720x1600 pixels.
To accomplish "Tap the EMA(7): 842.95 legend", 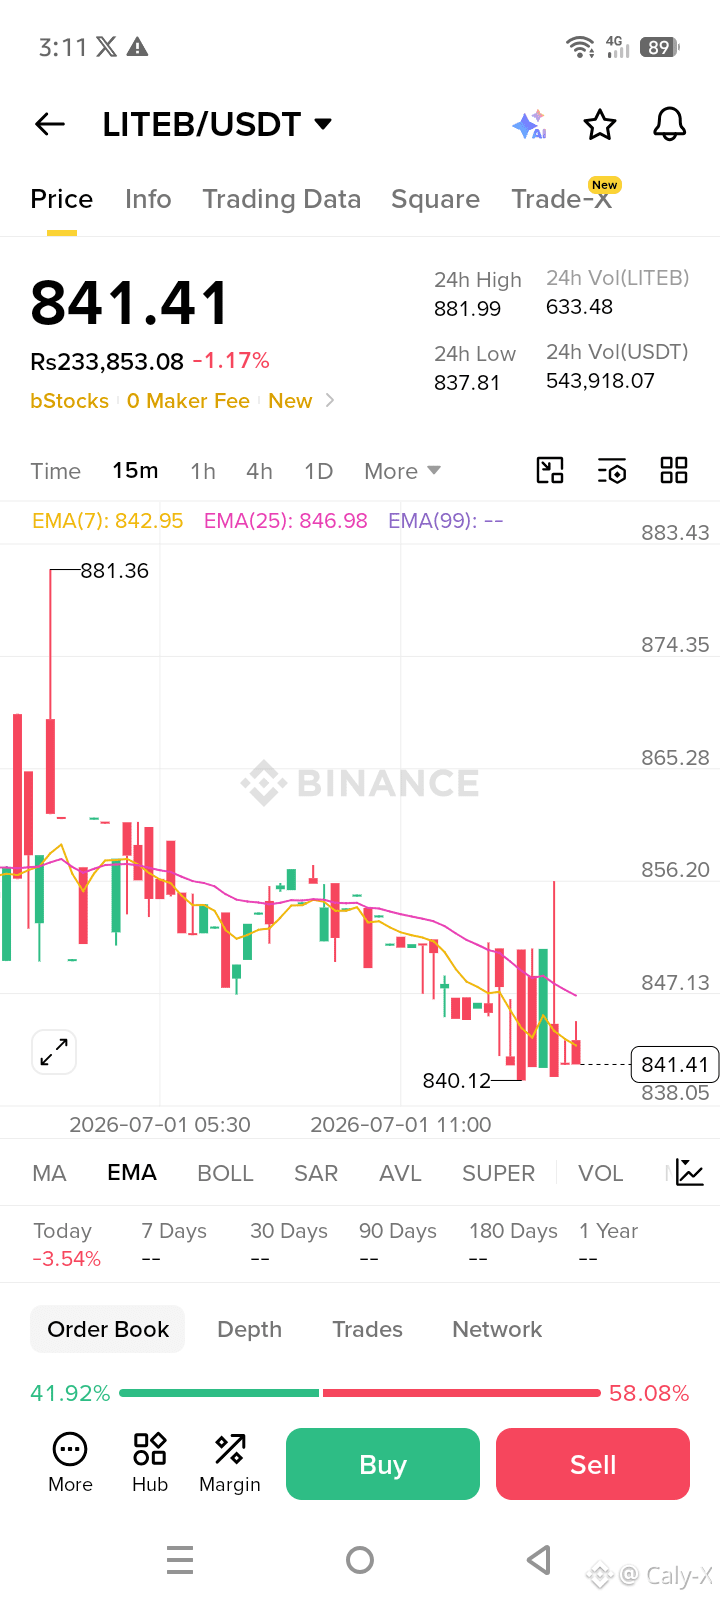I will (x=108, y=520).
